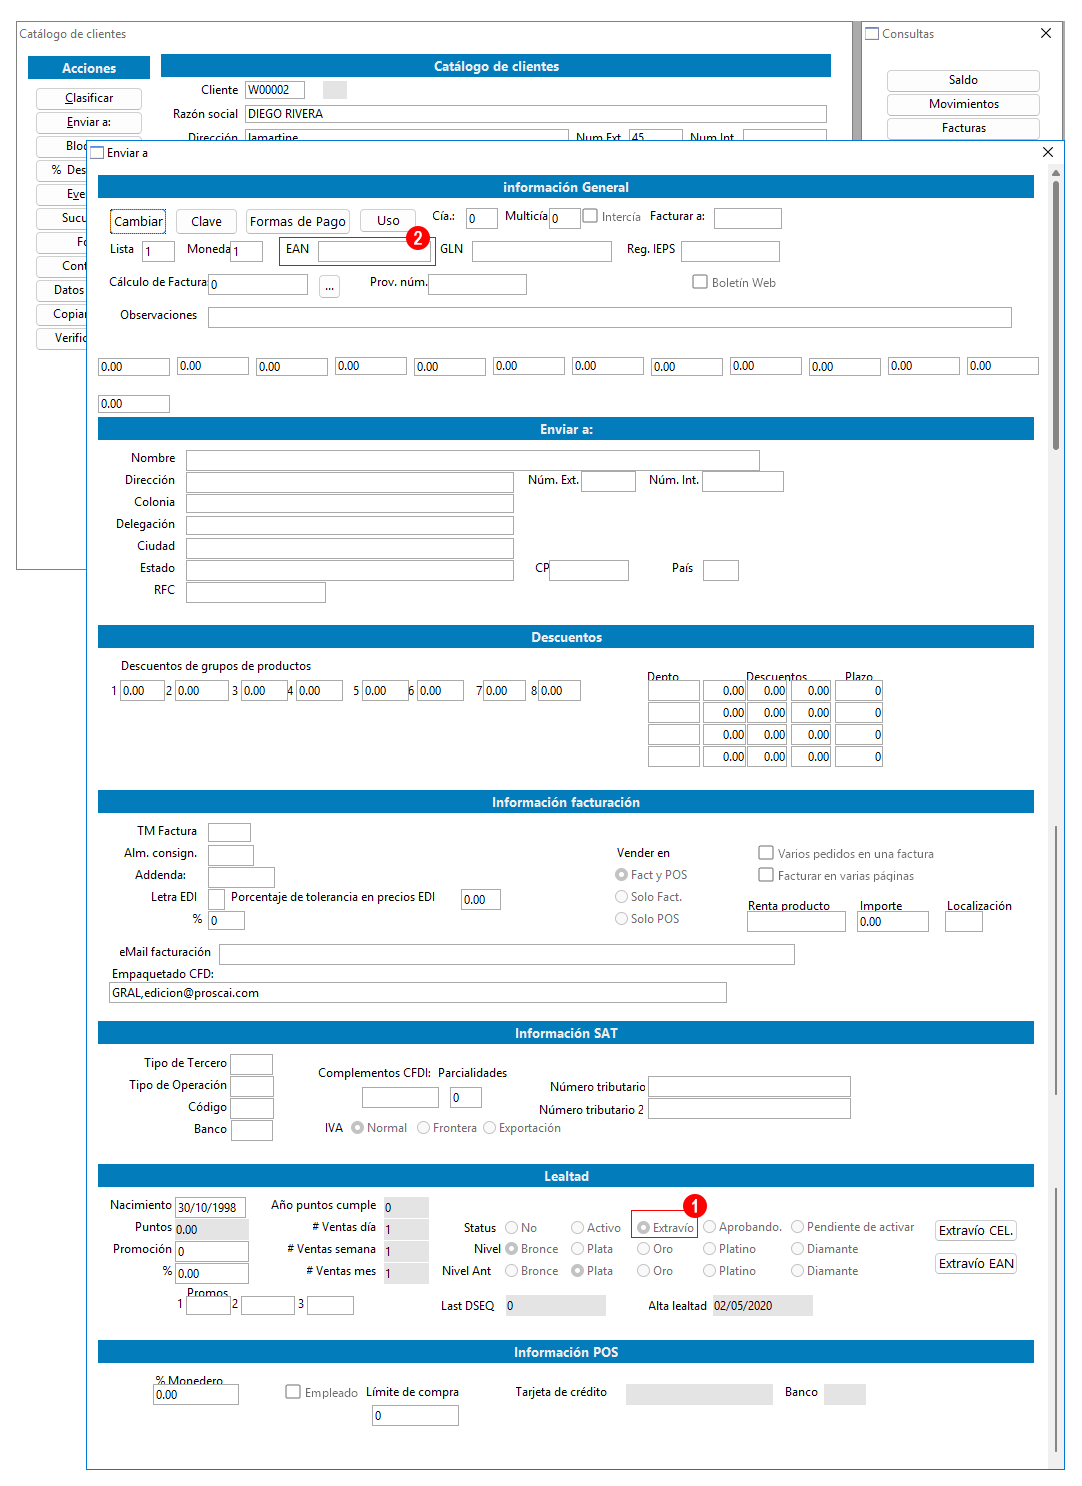Set Status to Aprobando.
Screen dimensions: 1082x1486
pos(709,1227)
